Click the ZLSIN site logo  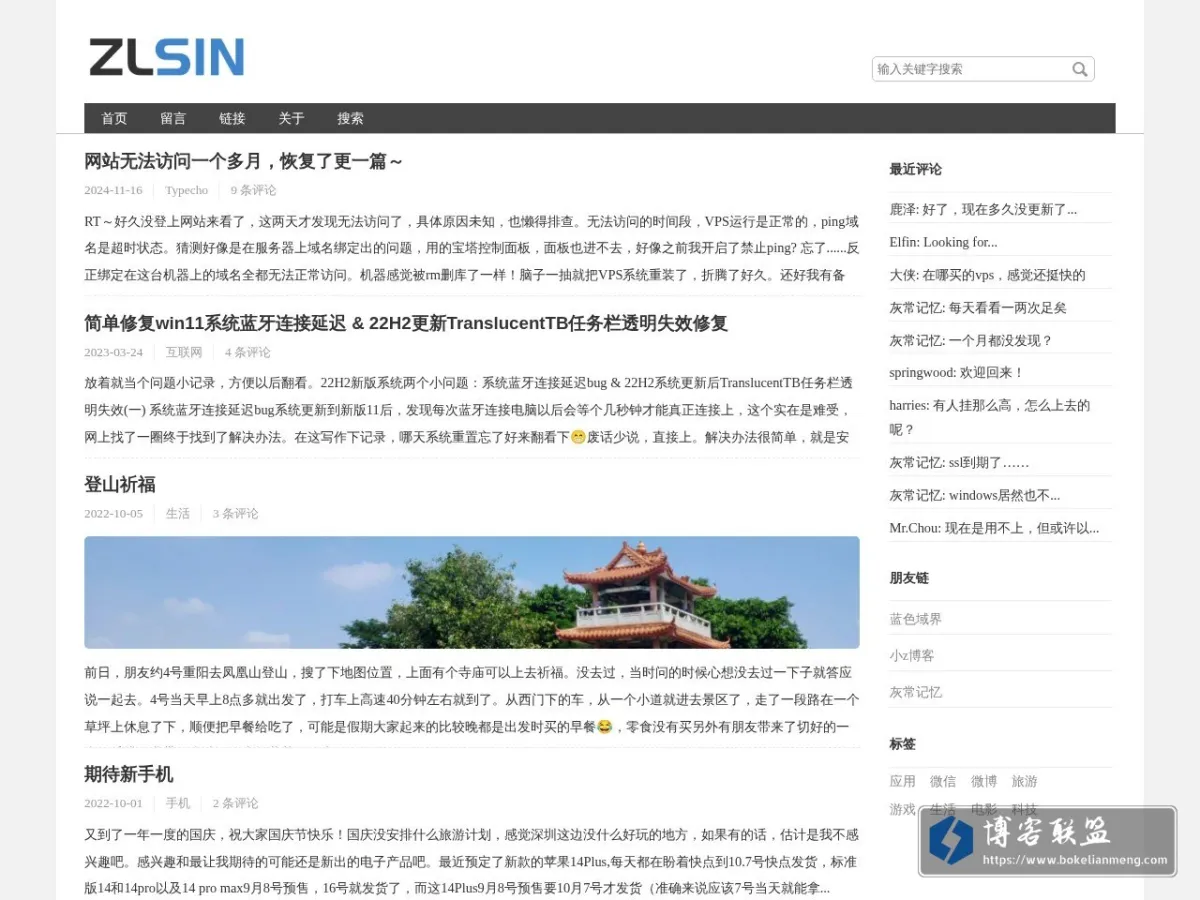click(x=166, y=57)
